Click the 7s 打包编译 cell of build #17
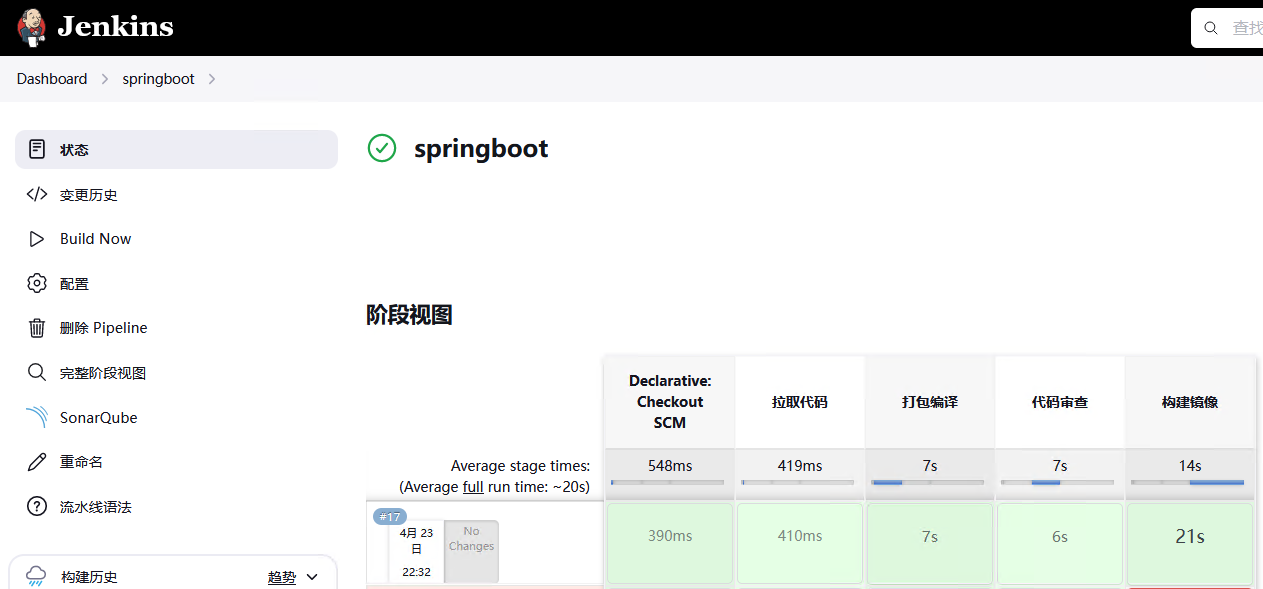This screenshot has width=1263, height=589. pos(930,543)
